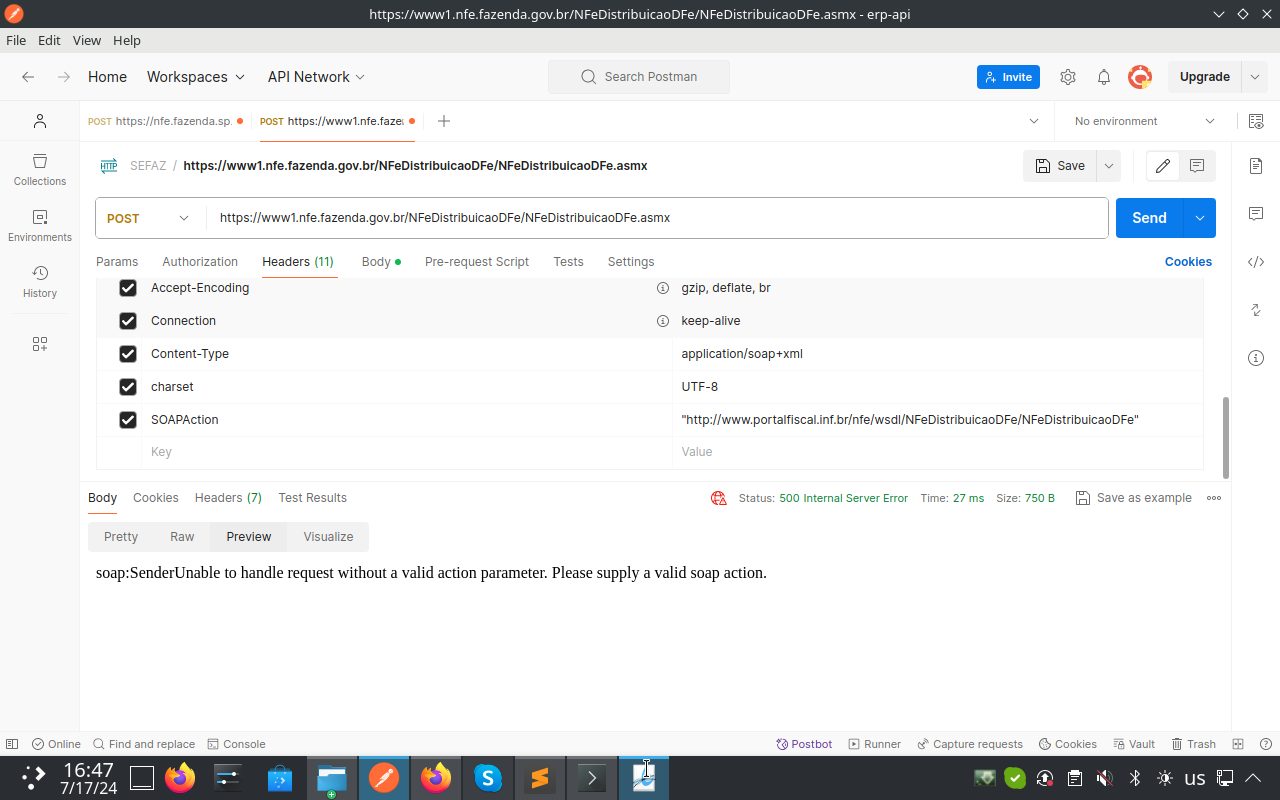1280x800 pixels.
Task: Expand the Upgrade dropdown arrow
Action: (x=1255, y=77)
